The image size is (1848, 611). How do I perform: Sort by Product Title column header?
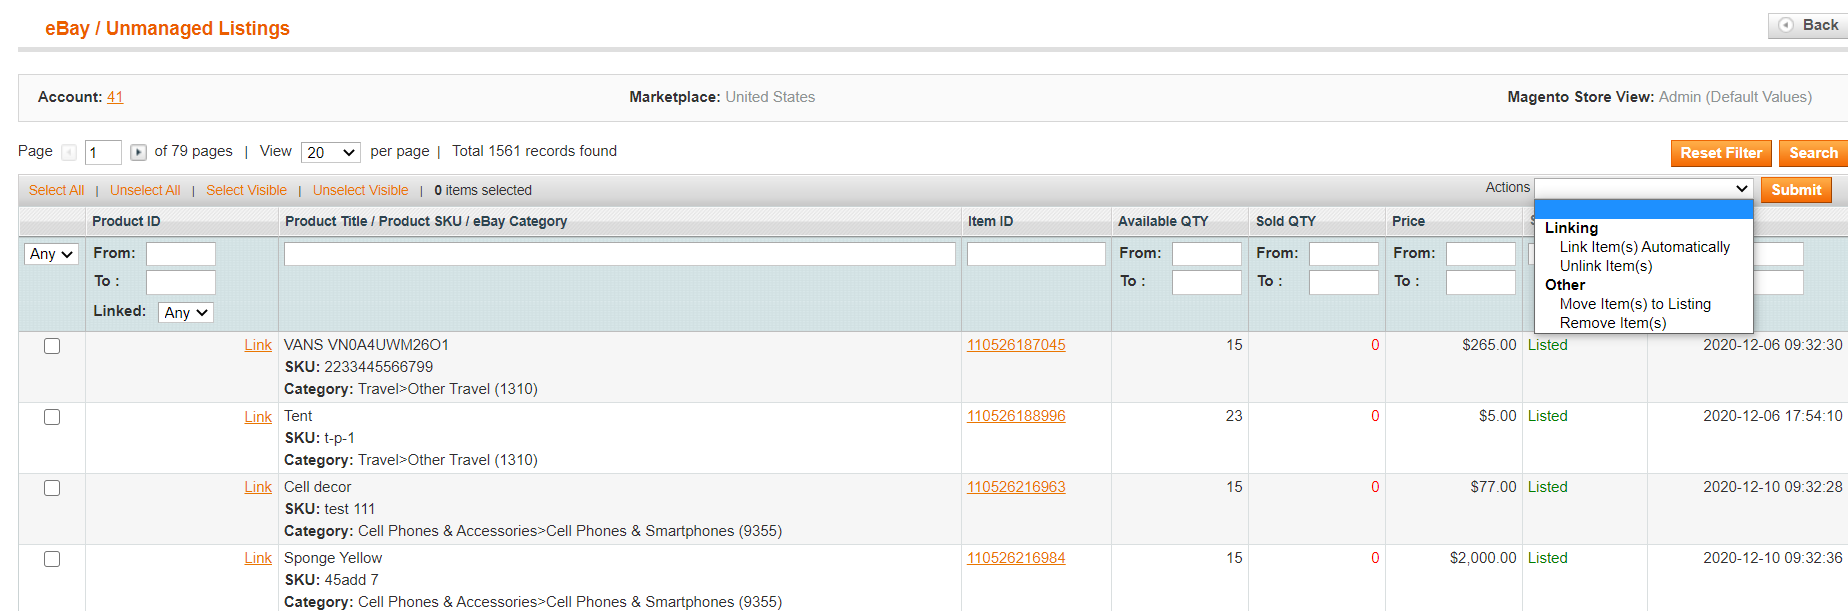[x=426, y=221]
